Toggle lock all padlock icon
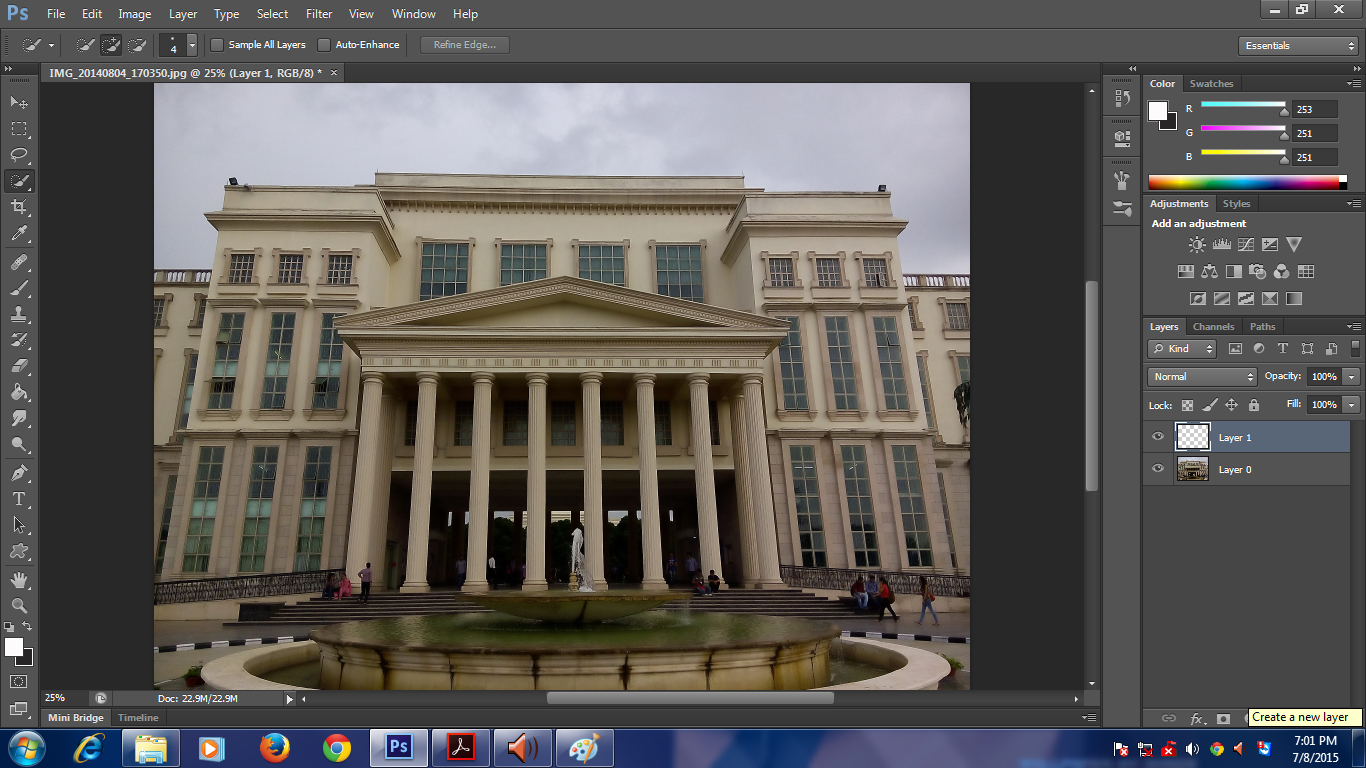The width and height of the screenshot is (1366, 768). click(x=1254, y=405)
